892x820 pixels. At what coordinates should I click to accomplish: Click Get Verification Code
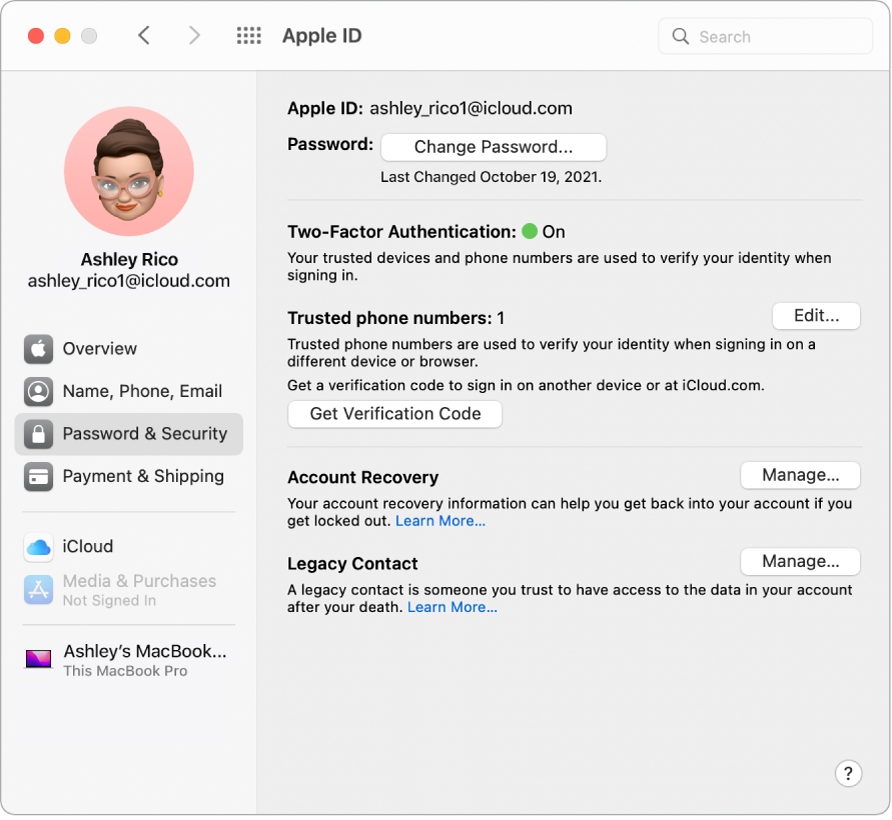pos(394,414)
